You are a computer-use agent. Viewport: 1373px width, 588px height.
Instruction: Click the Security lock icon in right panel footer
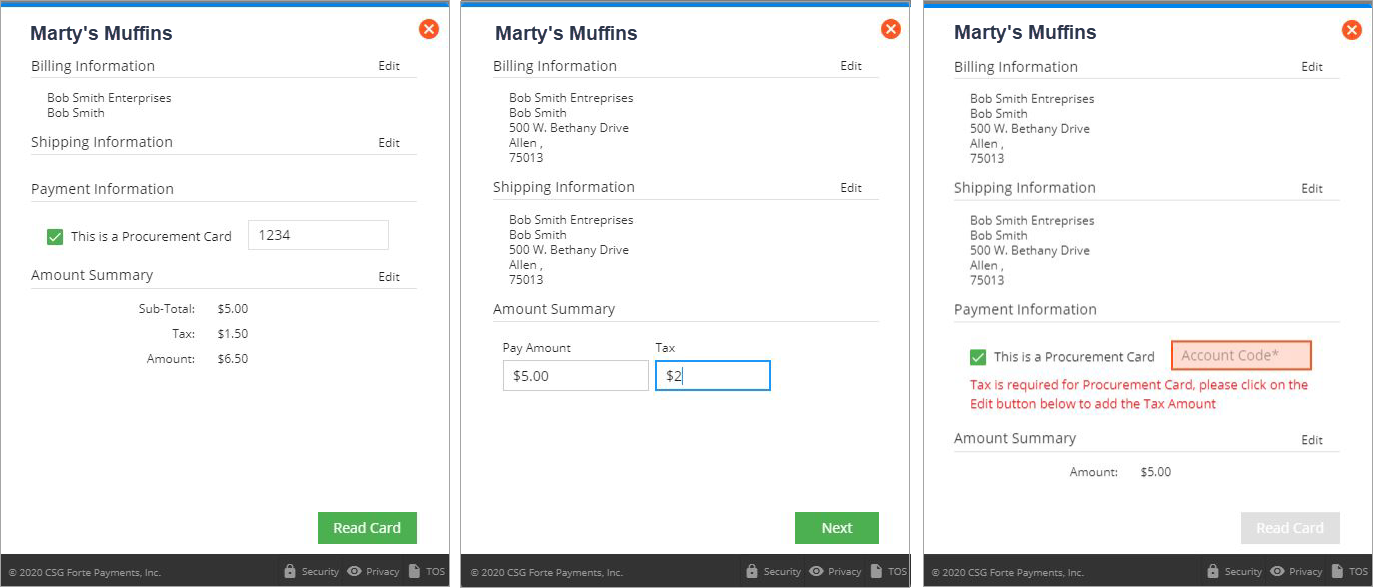(x=1213, y=571)
